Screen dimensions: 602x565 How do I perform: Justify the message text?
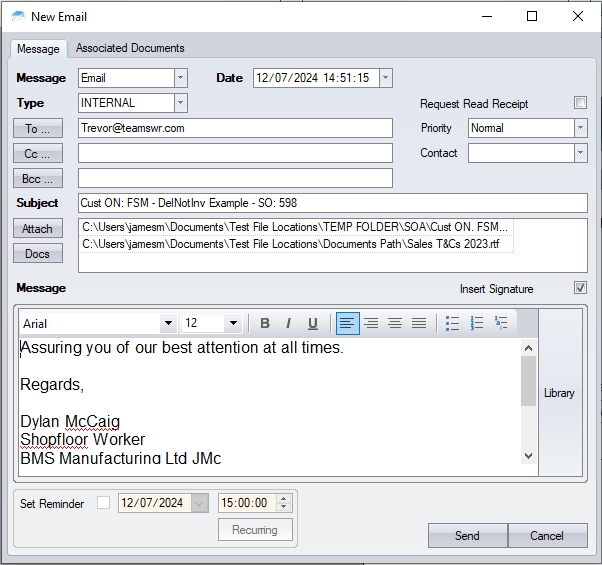419,323
